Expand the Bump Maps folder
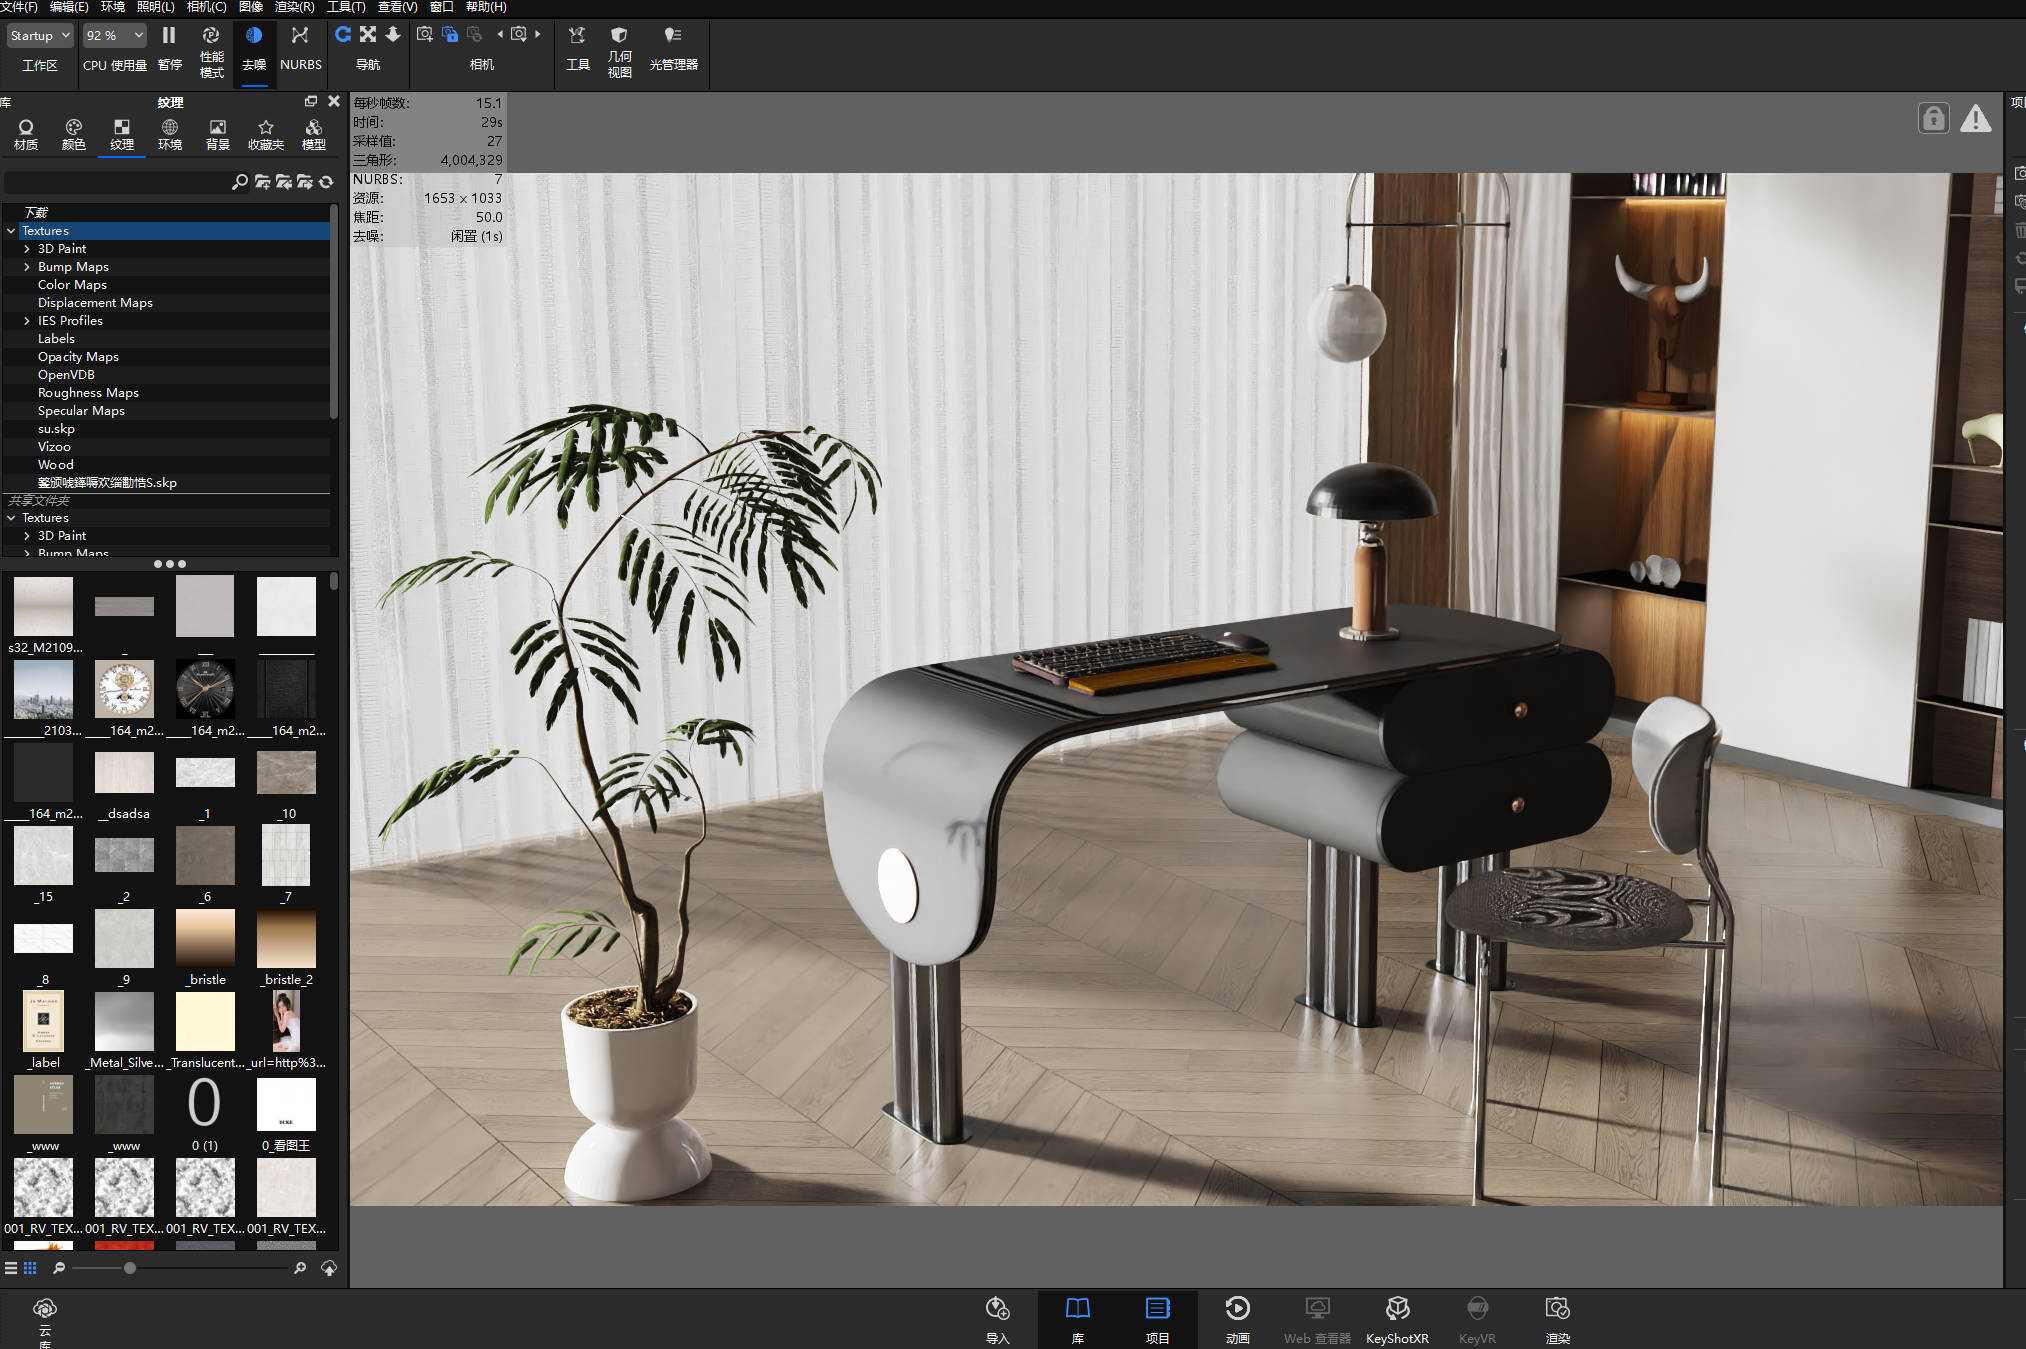2026x1349 pixels. click(26, 267)
